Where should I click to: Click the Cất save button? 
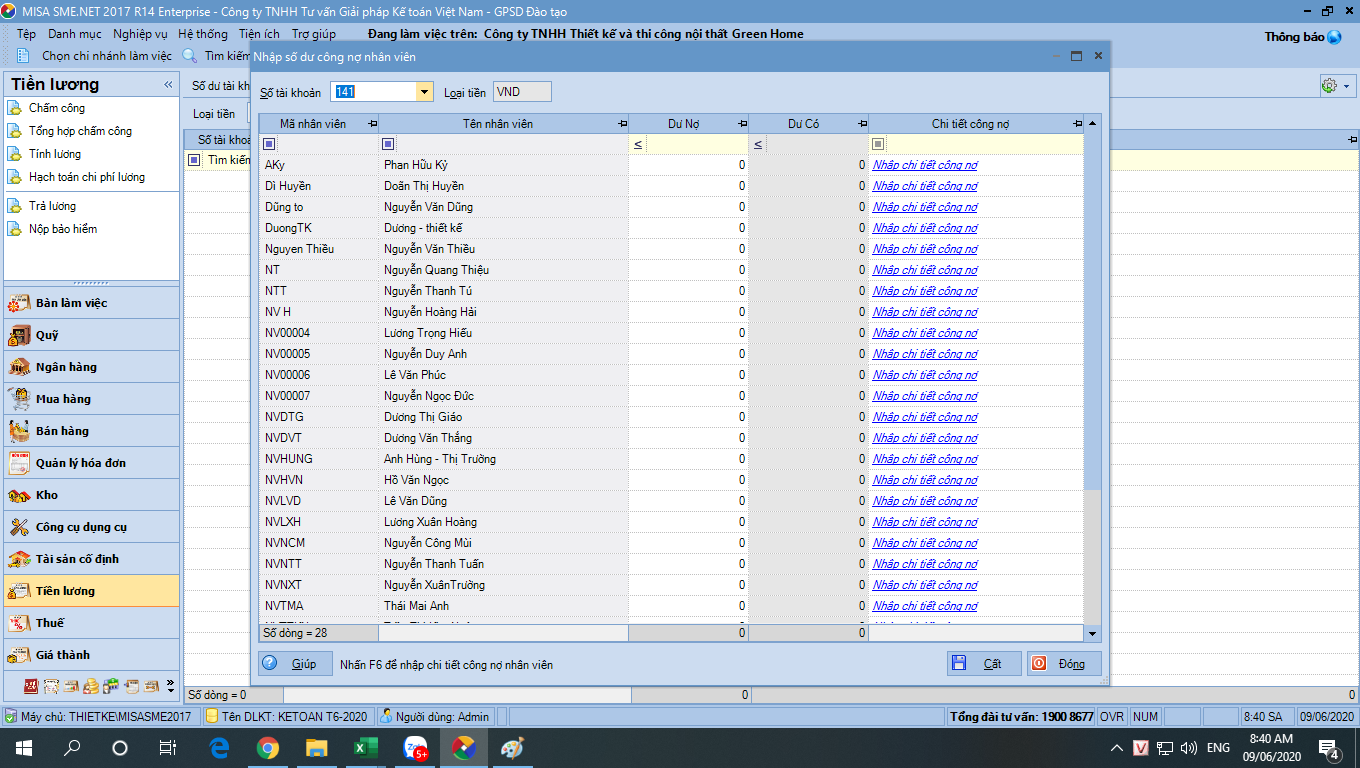coord(984,664)
